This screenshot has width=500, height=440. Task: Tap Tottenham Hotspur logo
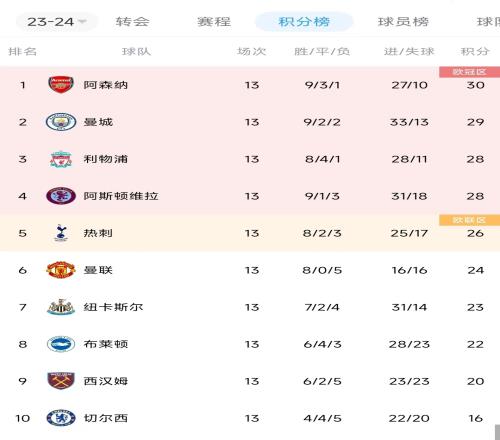(x=61, y=233)
